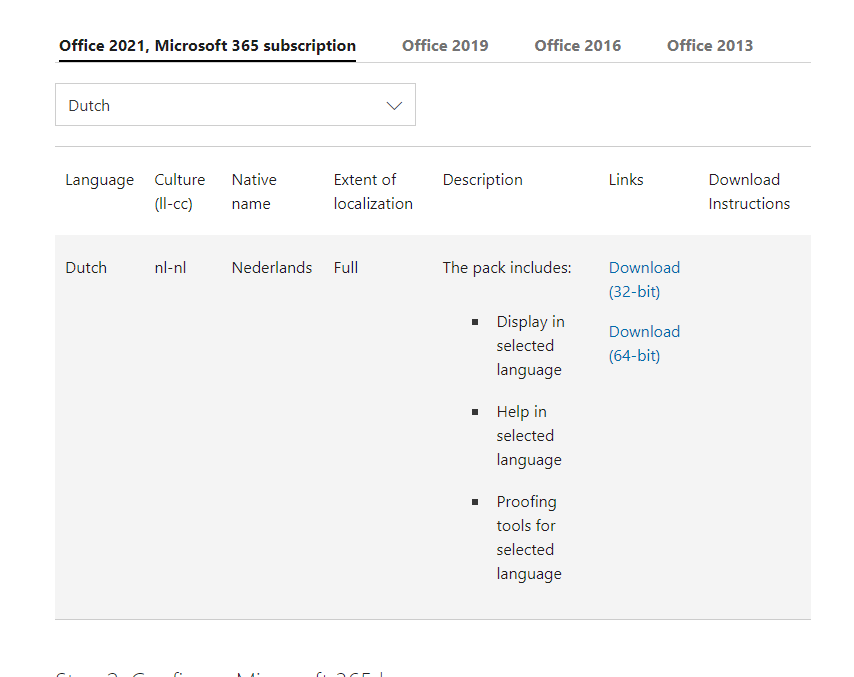Viewport: 854px width, 677px height.
Task: Click 'Help in selected language' bullet item
Action: click(529, 436)
